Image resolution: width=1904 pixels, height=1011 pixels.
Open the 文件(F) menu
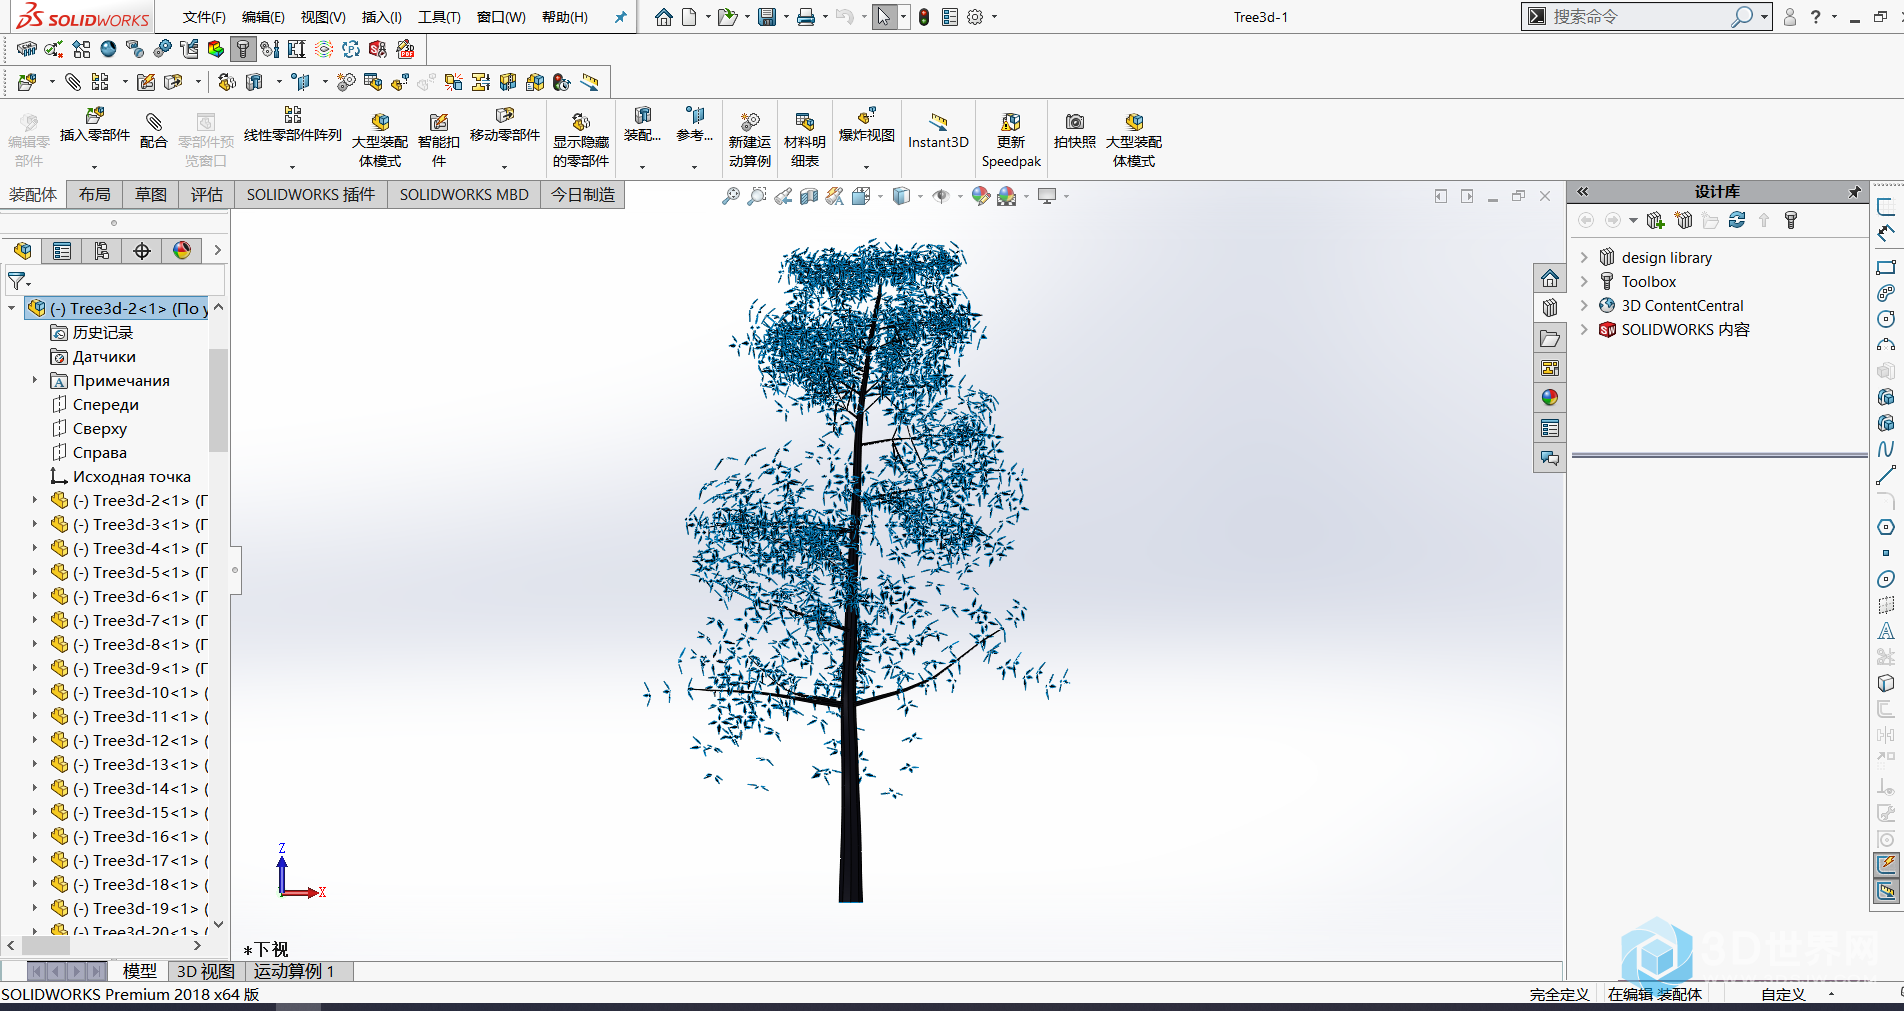tap(204, 17)
